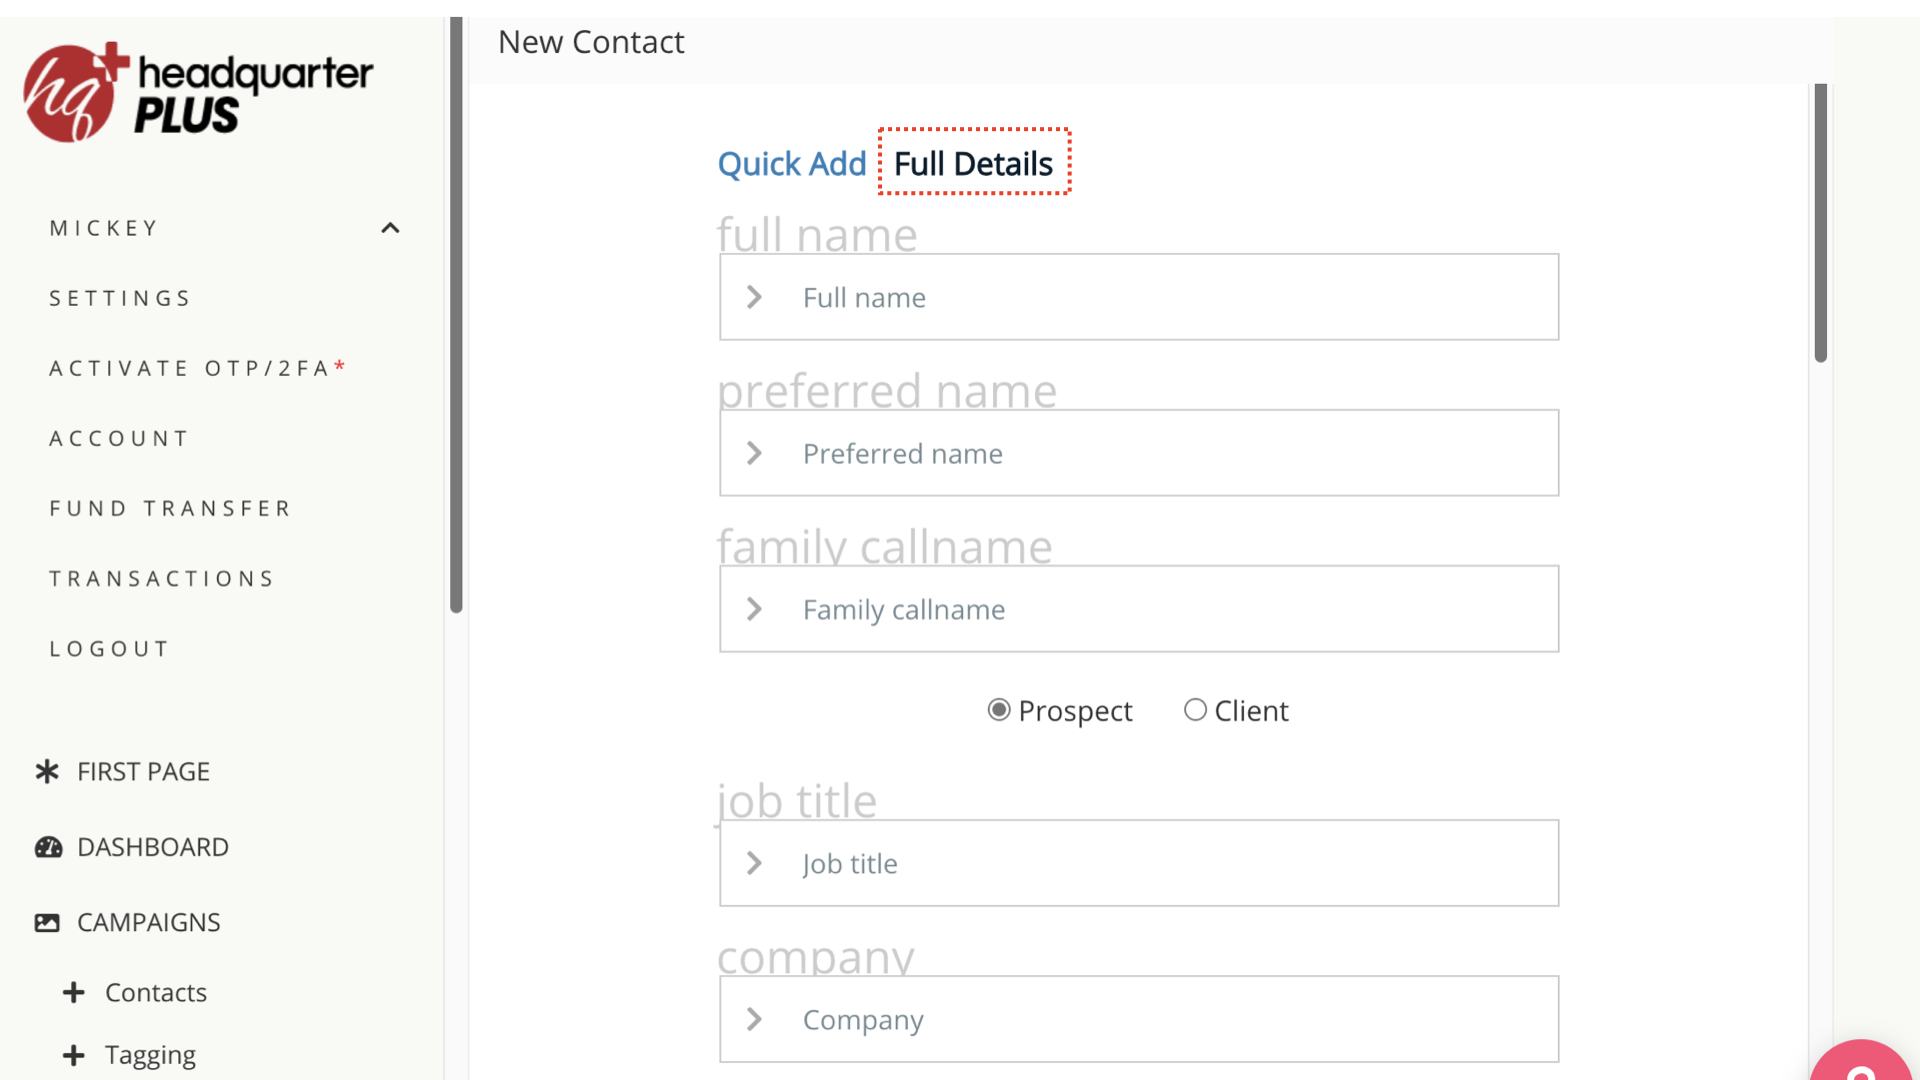Click the plus icon next to Contacts

73,993
